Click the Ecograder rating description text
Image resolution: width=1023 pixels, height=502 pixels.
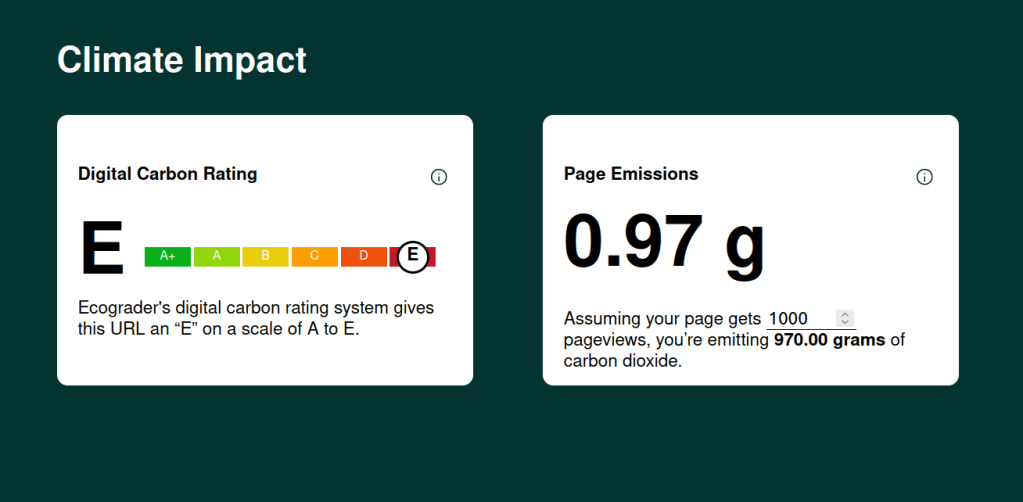coord(255,318)
